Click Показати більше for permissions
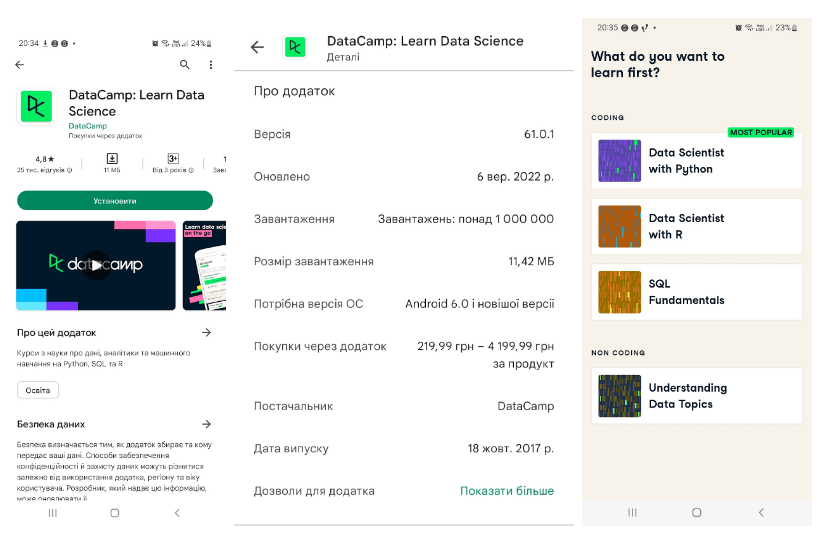This screenshot has width=824, height=537. (x=506, y=491)
